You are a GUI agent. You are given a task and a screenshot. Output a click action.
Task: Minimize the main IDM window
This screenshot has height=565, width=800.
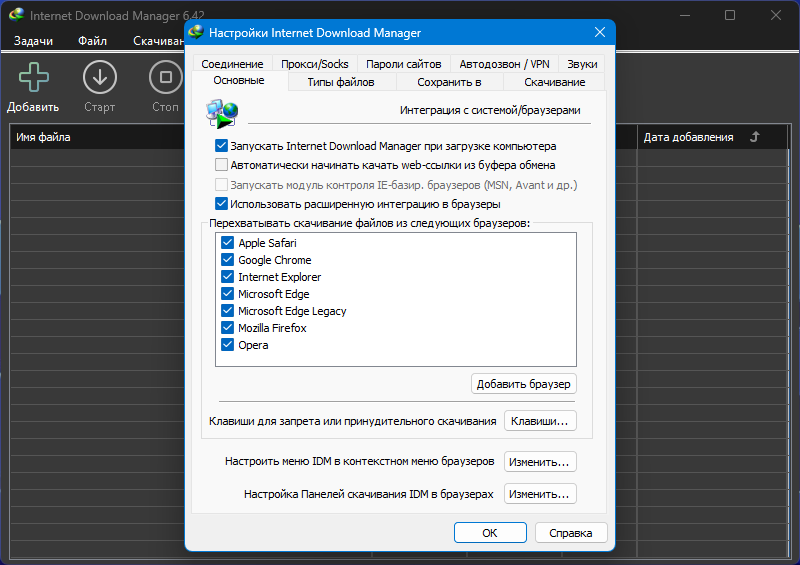(685, 15)
